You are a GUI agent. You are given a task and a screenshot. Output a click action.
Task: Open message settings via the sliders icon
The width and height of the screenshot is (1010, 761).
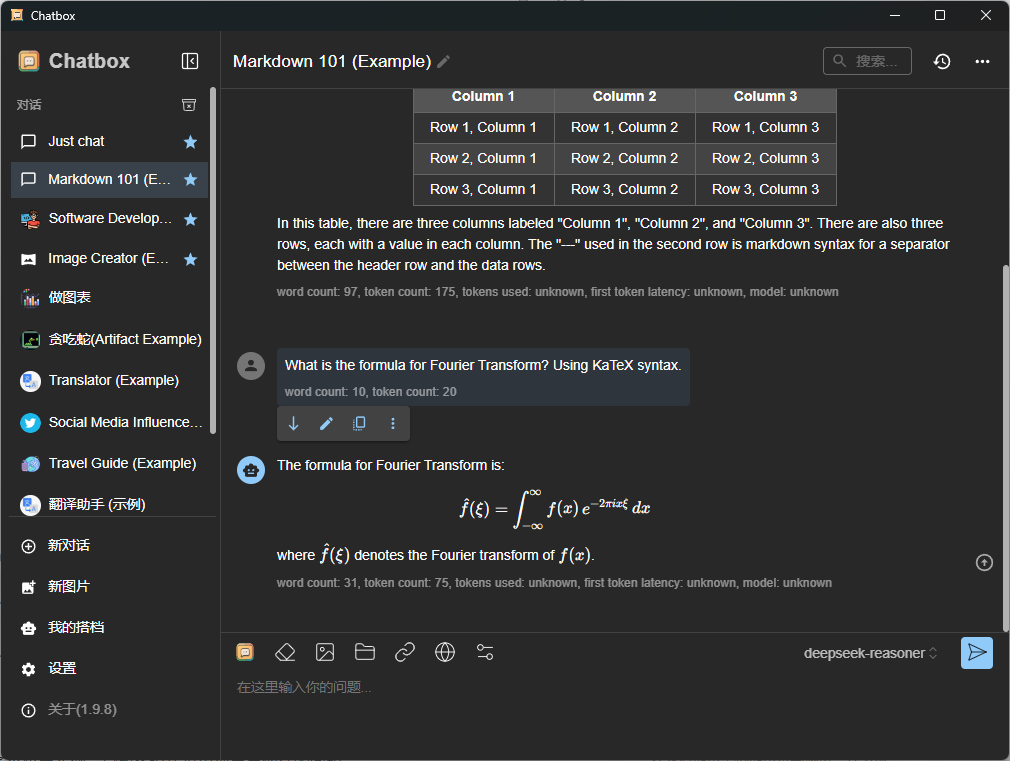click(x=485, y=651)
